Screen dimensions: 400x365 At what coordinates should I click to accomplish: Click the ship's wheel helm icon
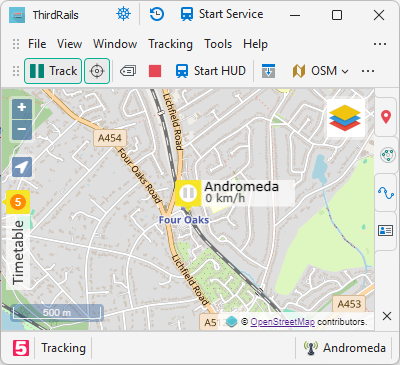pos(123,14)
